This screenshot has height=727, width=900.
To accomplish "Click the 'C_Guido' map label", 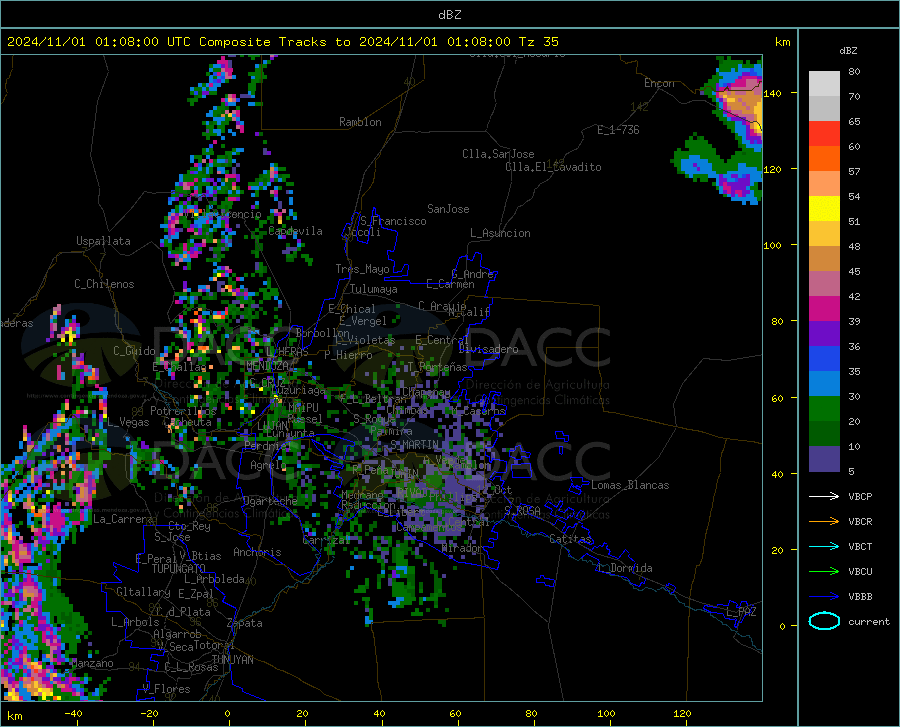I will click(x=134, y=351).
